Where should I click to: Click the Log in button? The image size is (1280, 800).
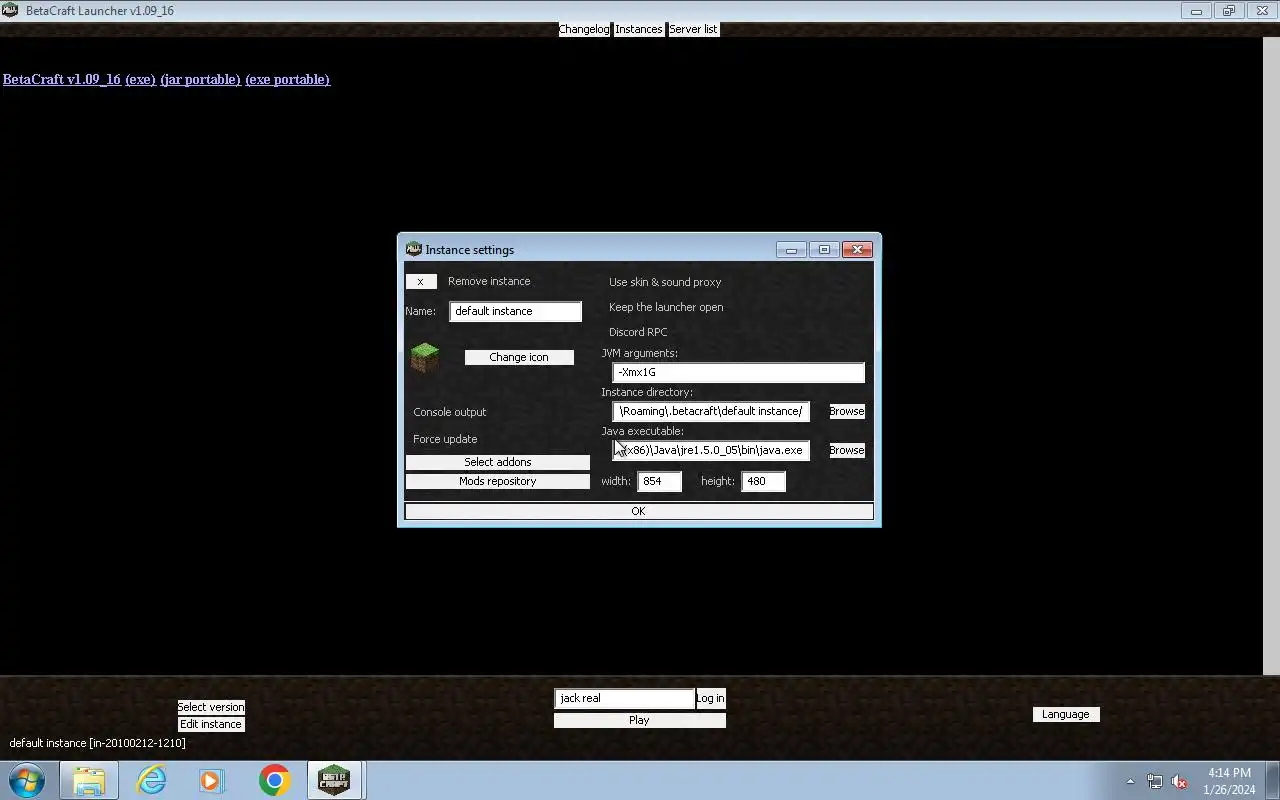[x=711, y=698]
